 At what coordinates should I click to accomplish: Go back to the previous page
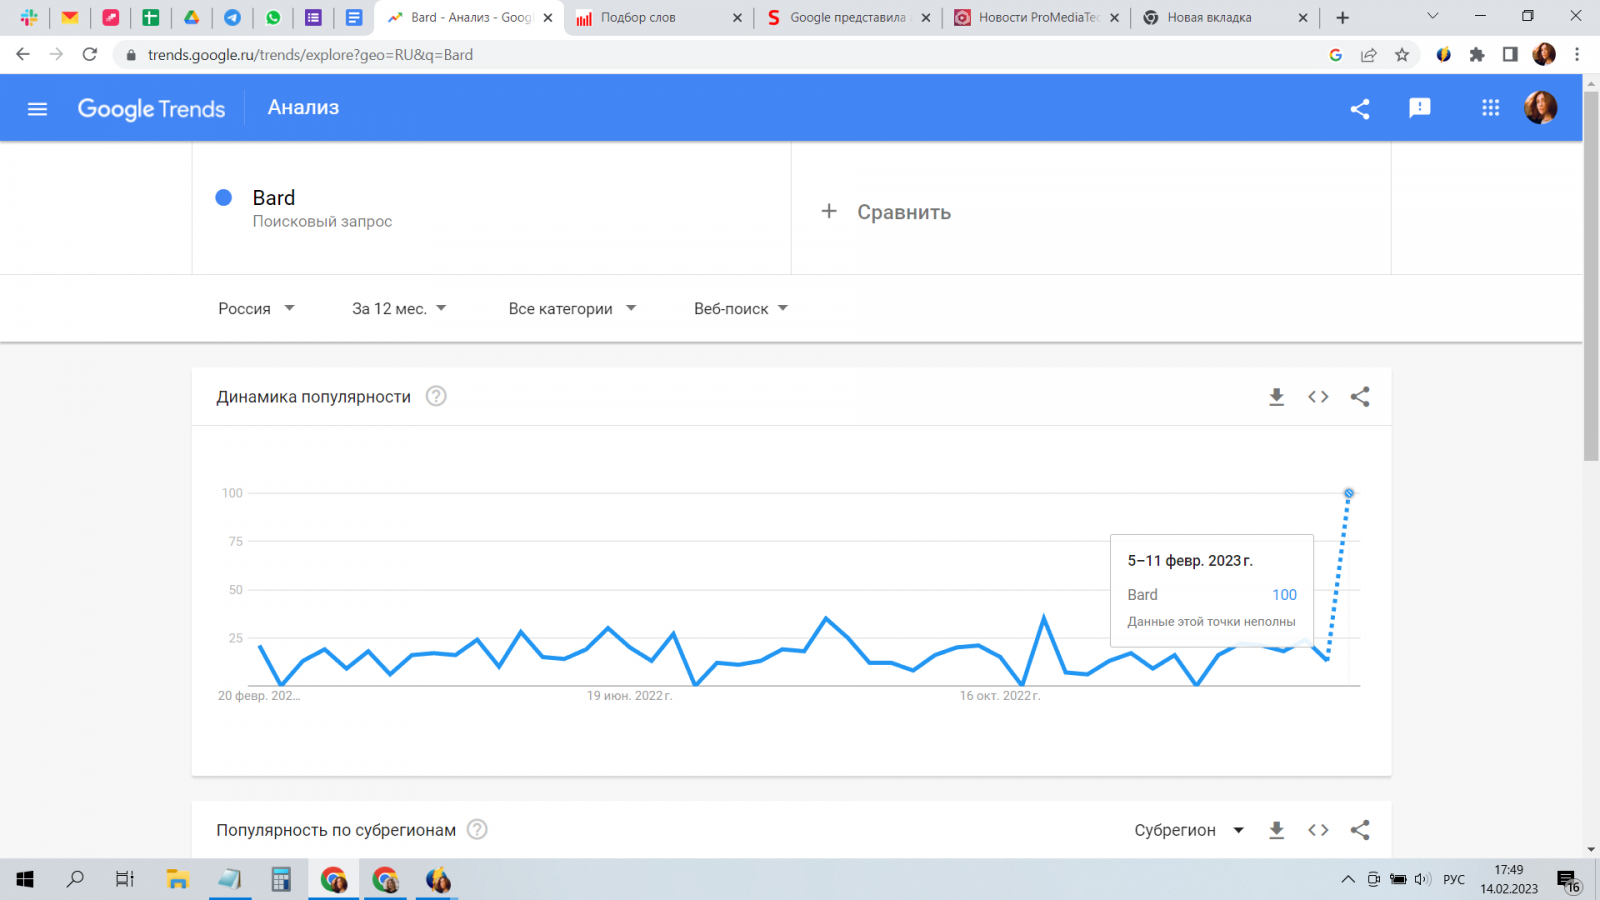click(x=23, y=55)
